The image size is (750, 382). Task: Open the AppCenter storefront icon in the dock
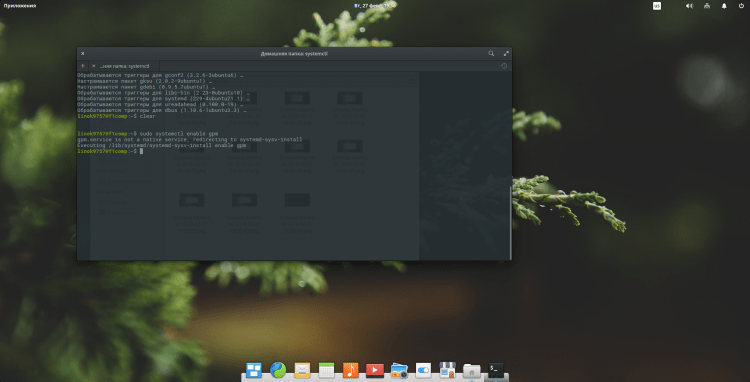[447, 370]
